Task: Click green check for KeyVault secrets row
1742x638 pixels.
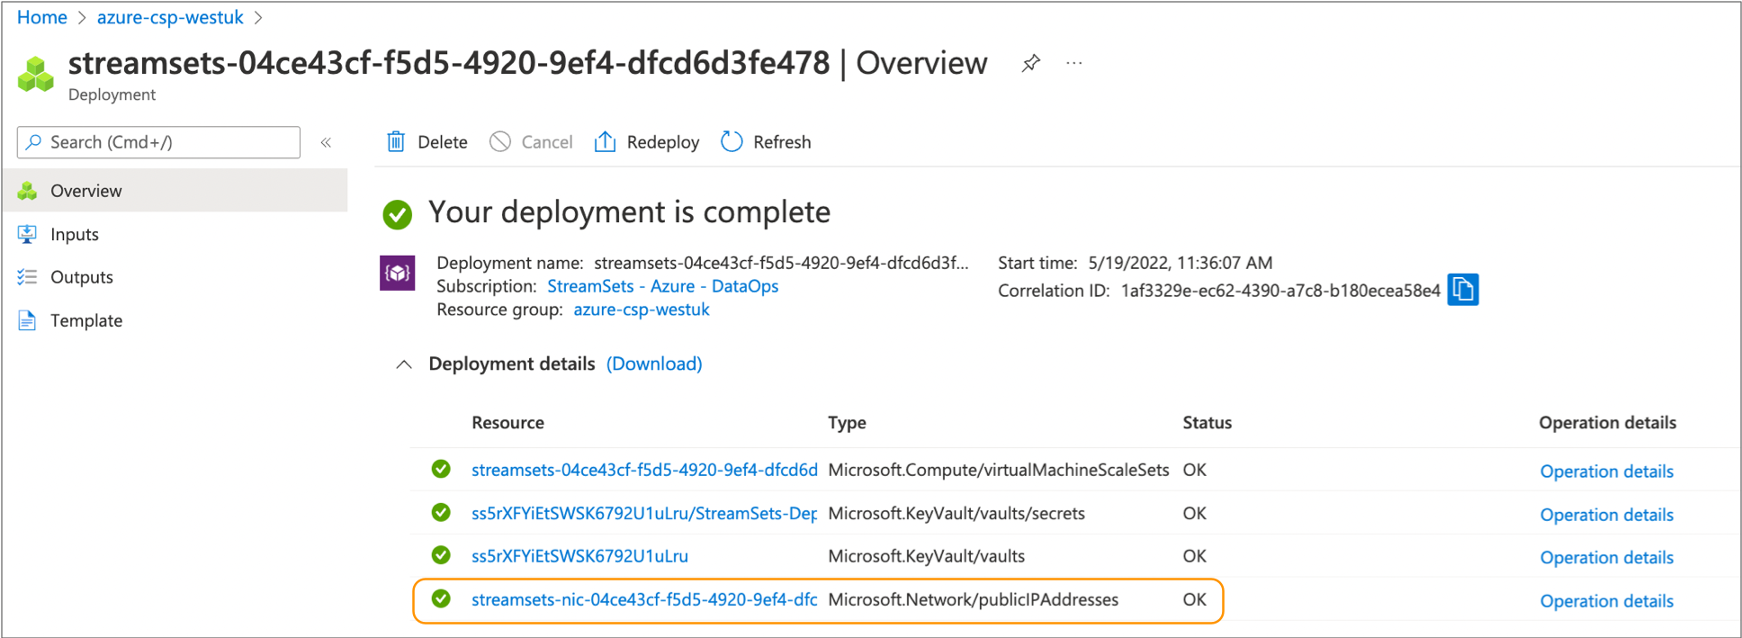Action: (441, 512)
